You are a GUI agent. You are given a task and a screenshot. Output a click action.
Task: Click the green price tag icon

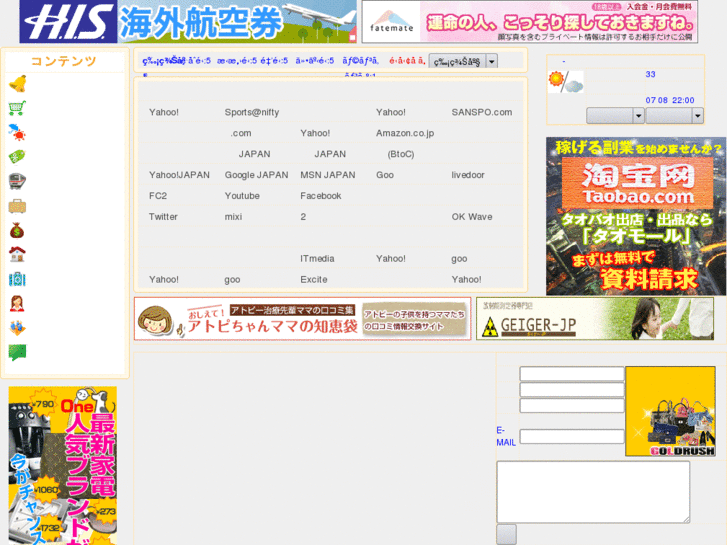click(x=18, y=157)
